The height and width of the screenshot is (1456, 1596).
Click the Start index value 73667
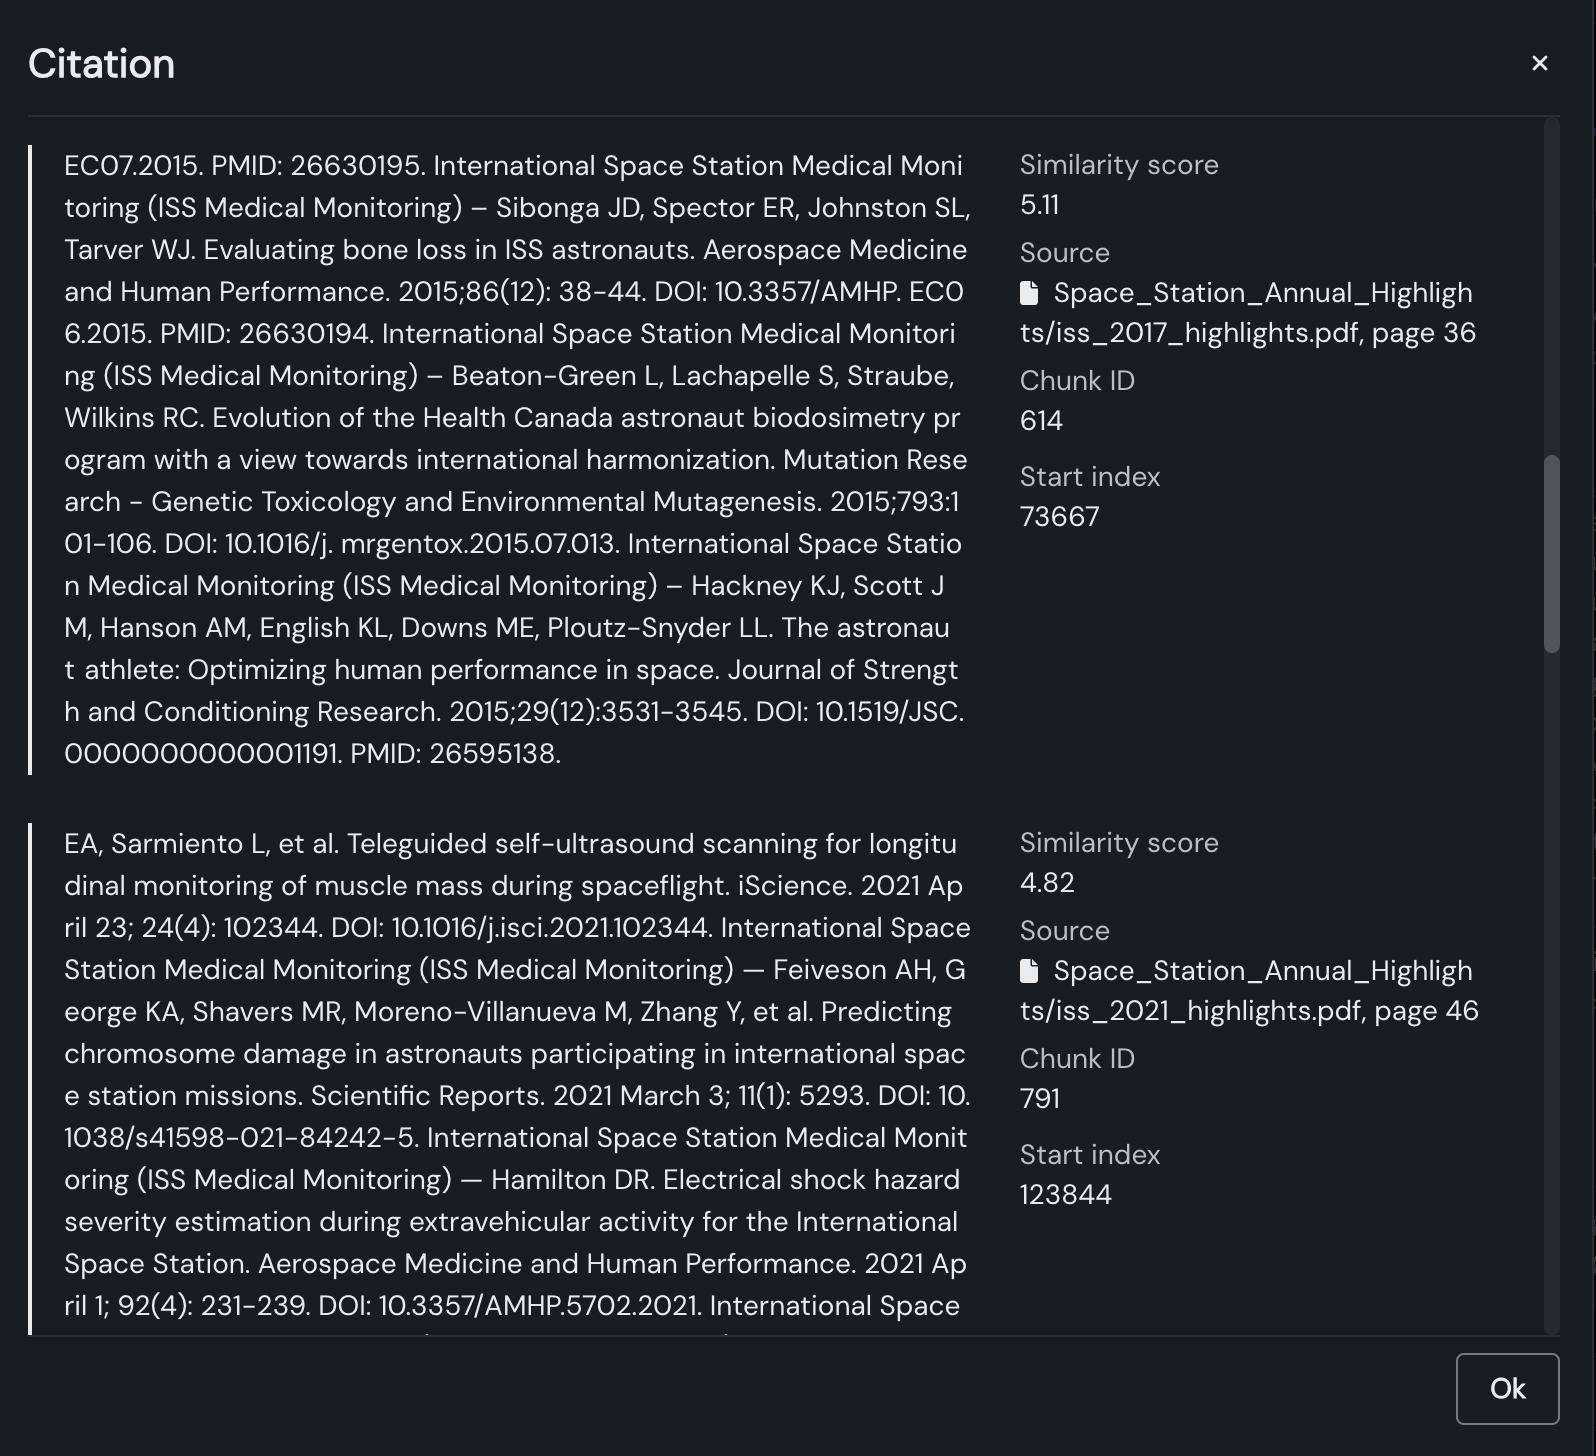(1059, 517)
